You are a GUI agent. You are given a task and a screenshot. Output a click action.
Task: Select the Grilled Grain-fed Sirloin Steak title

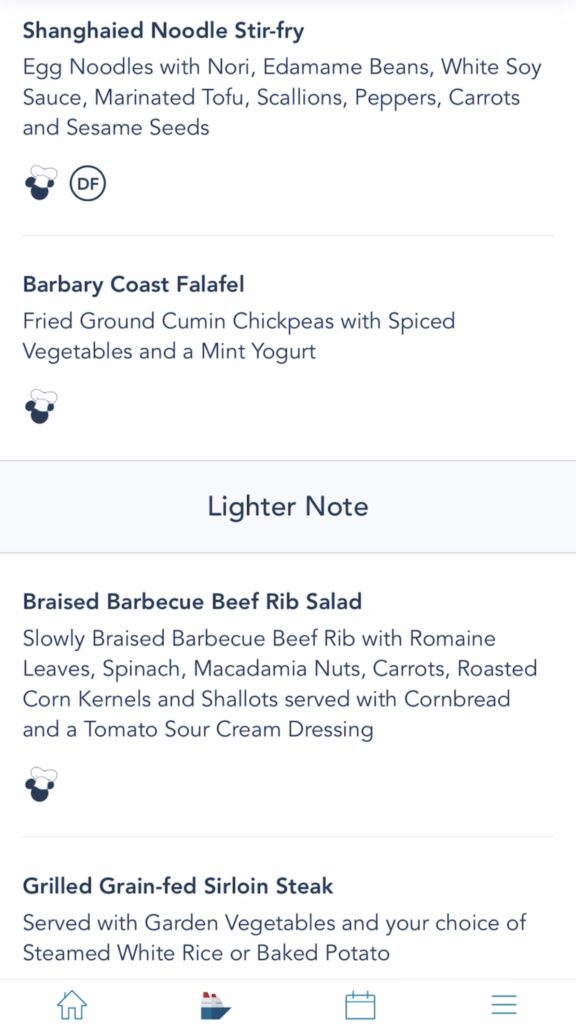(x=178, y=886)
